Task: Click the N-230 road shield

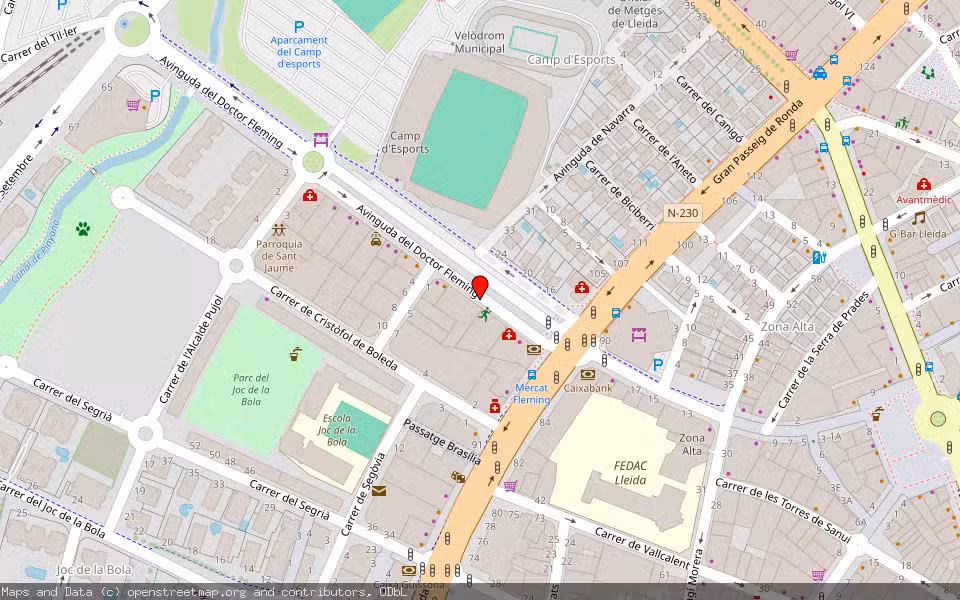Action: 682,213
